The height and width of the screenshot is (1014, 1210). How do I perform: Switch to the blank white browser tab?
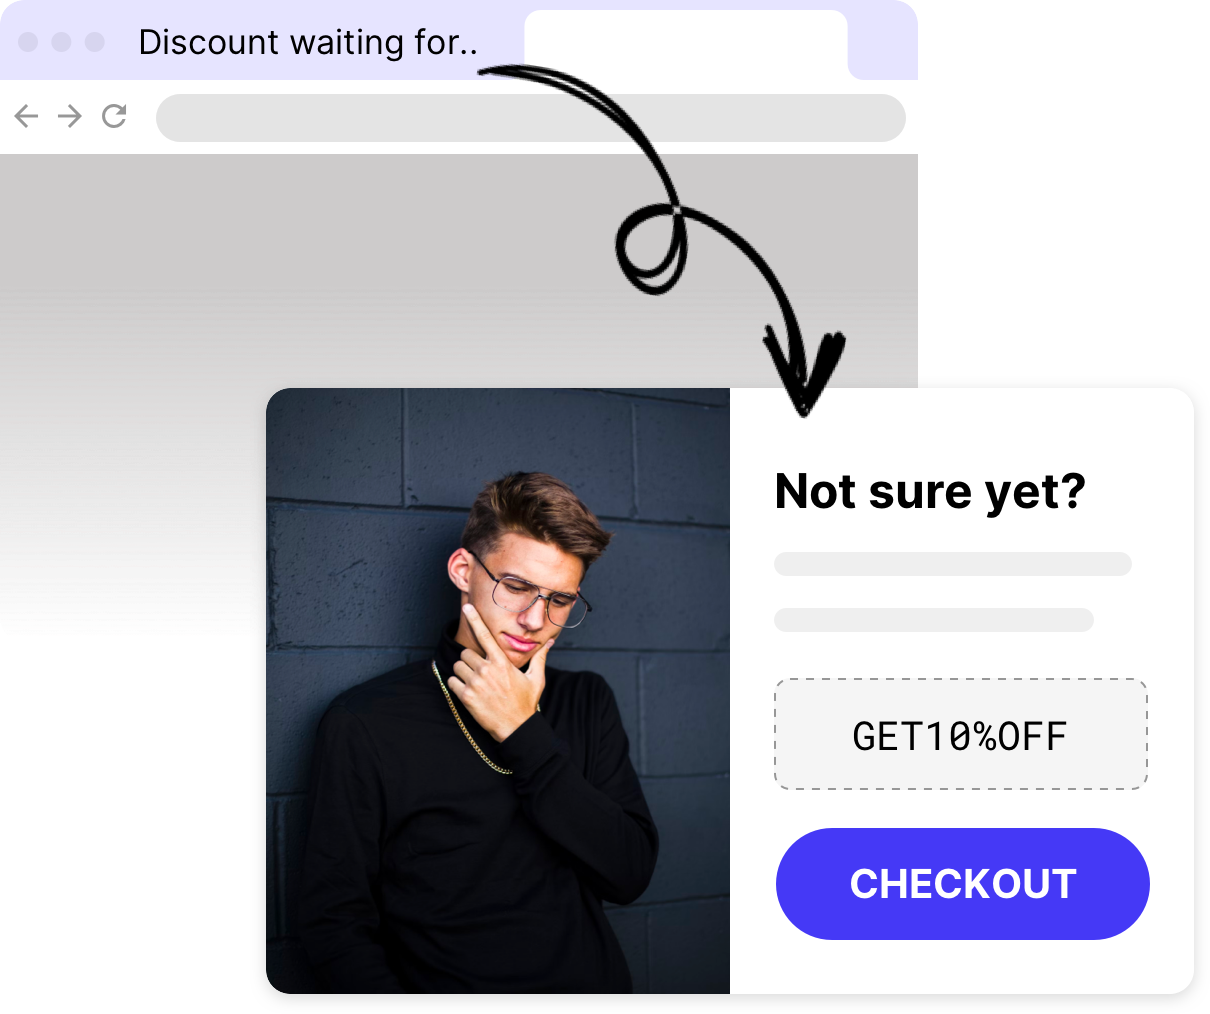[686, 46]
